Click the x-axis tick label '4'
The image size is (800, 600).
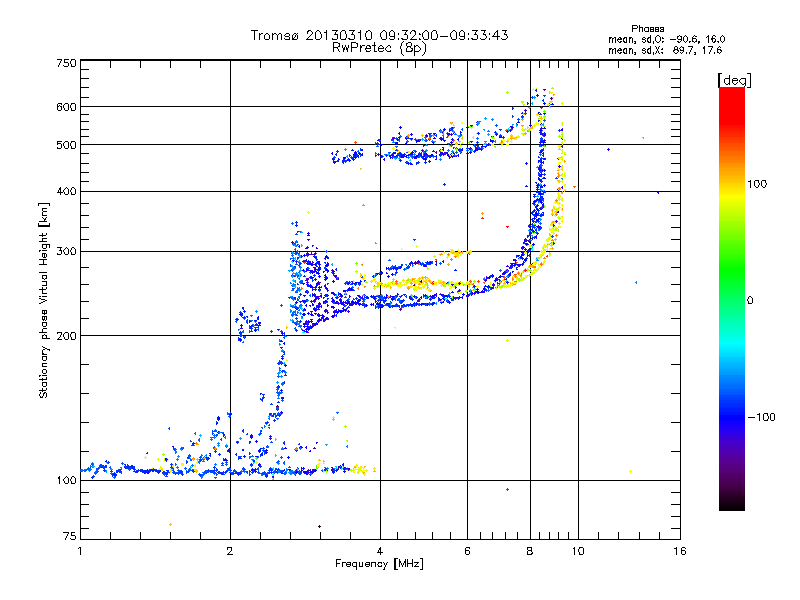tap(380, 551)
